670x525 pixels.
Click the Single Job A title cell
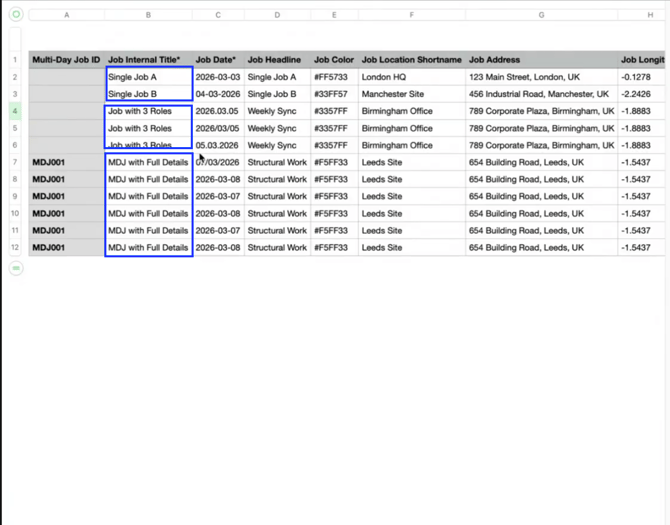[x=149, y=77]
